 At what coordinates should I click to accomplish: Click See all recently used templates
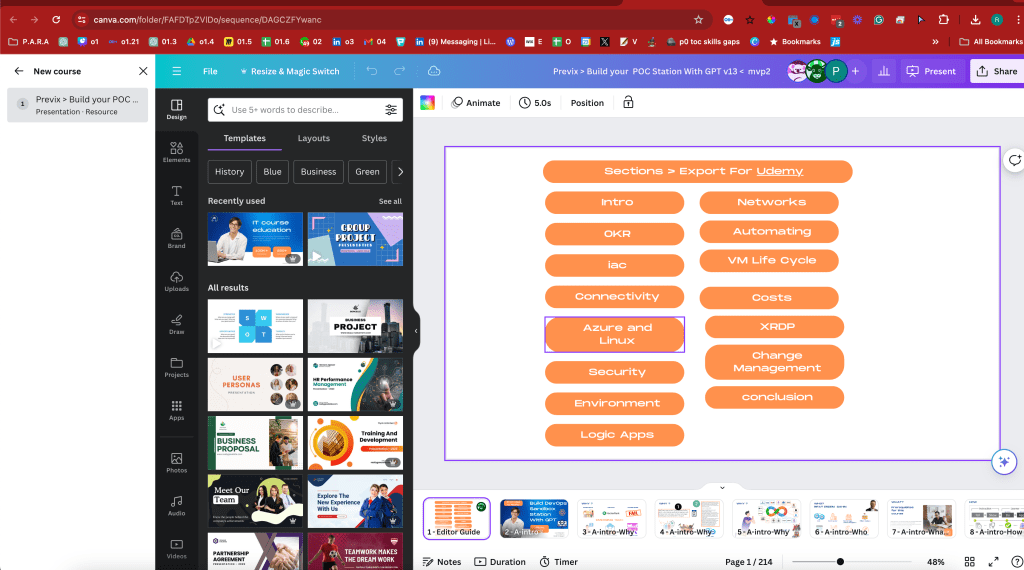390,201
